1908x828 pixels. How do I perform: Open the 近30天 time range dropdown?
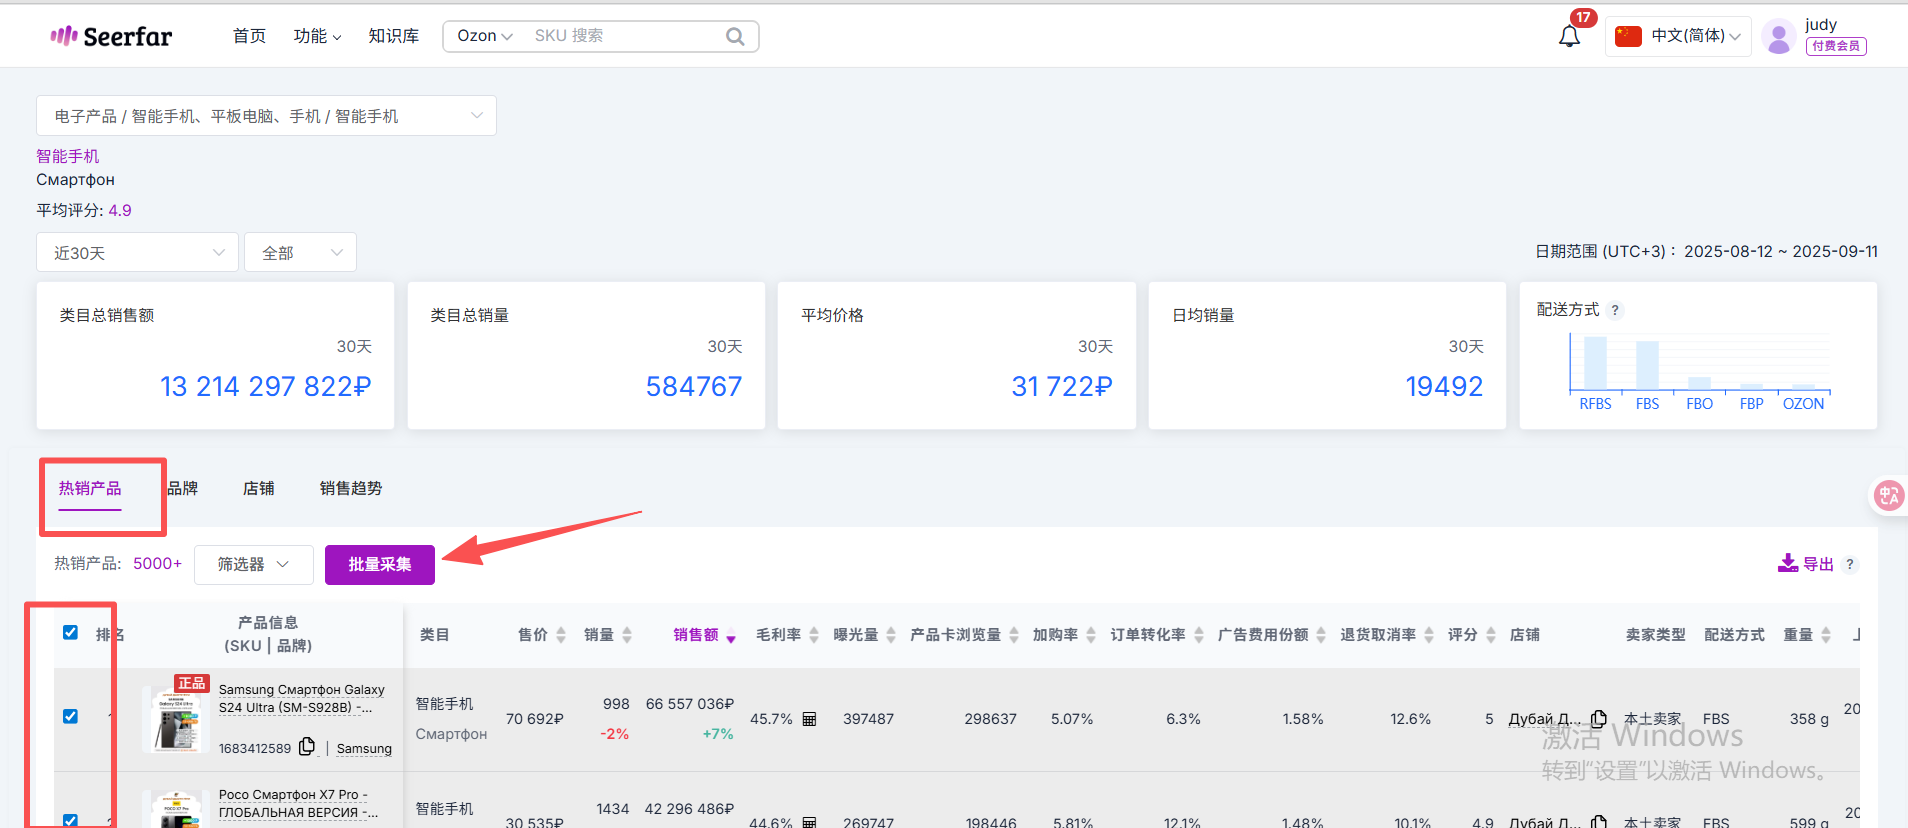coord(138,253)
